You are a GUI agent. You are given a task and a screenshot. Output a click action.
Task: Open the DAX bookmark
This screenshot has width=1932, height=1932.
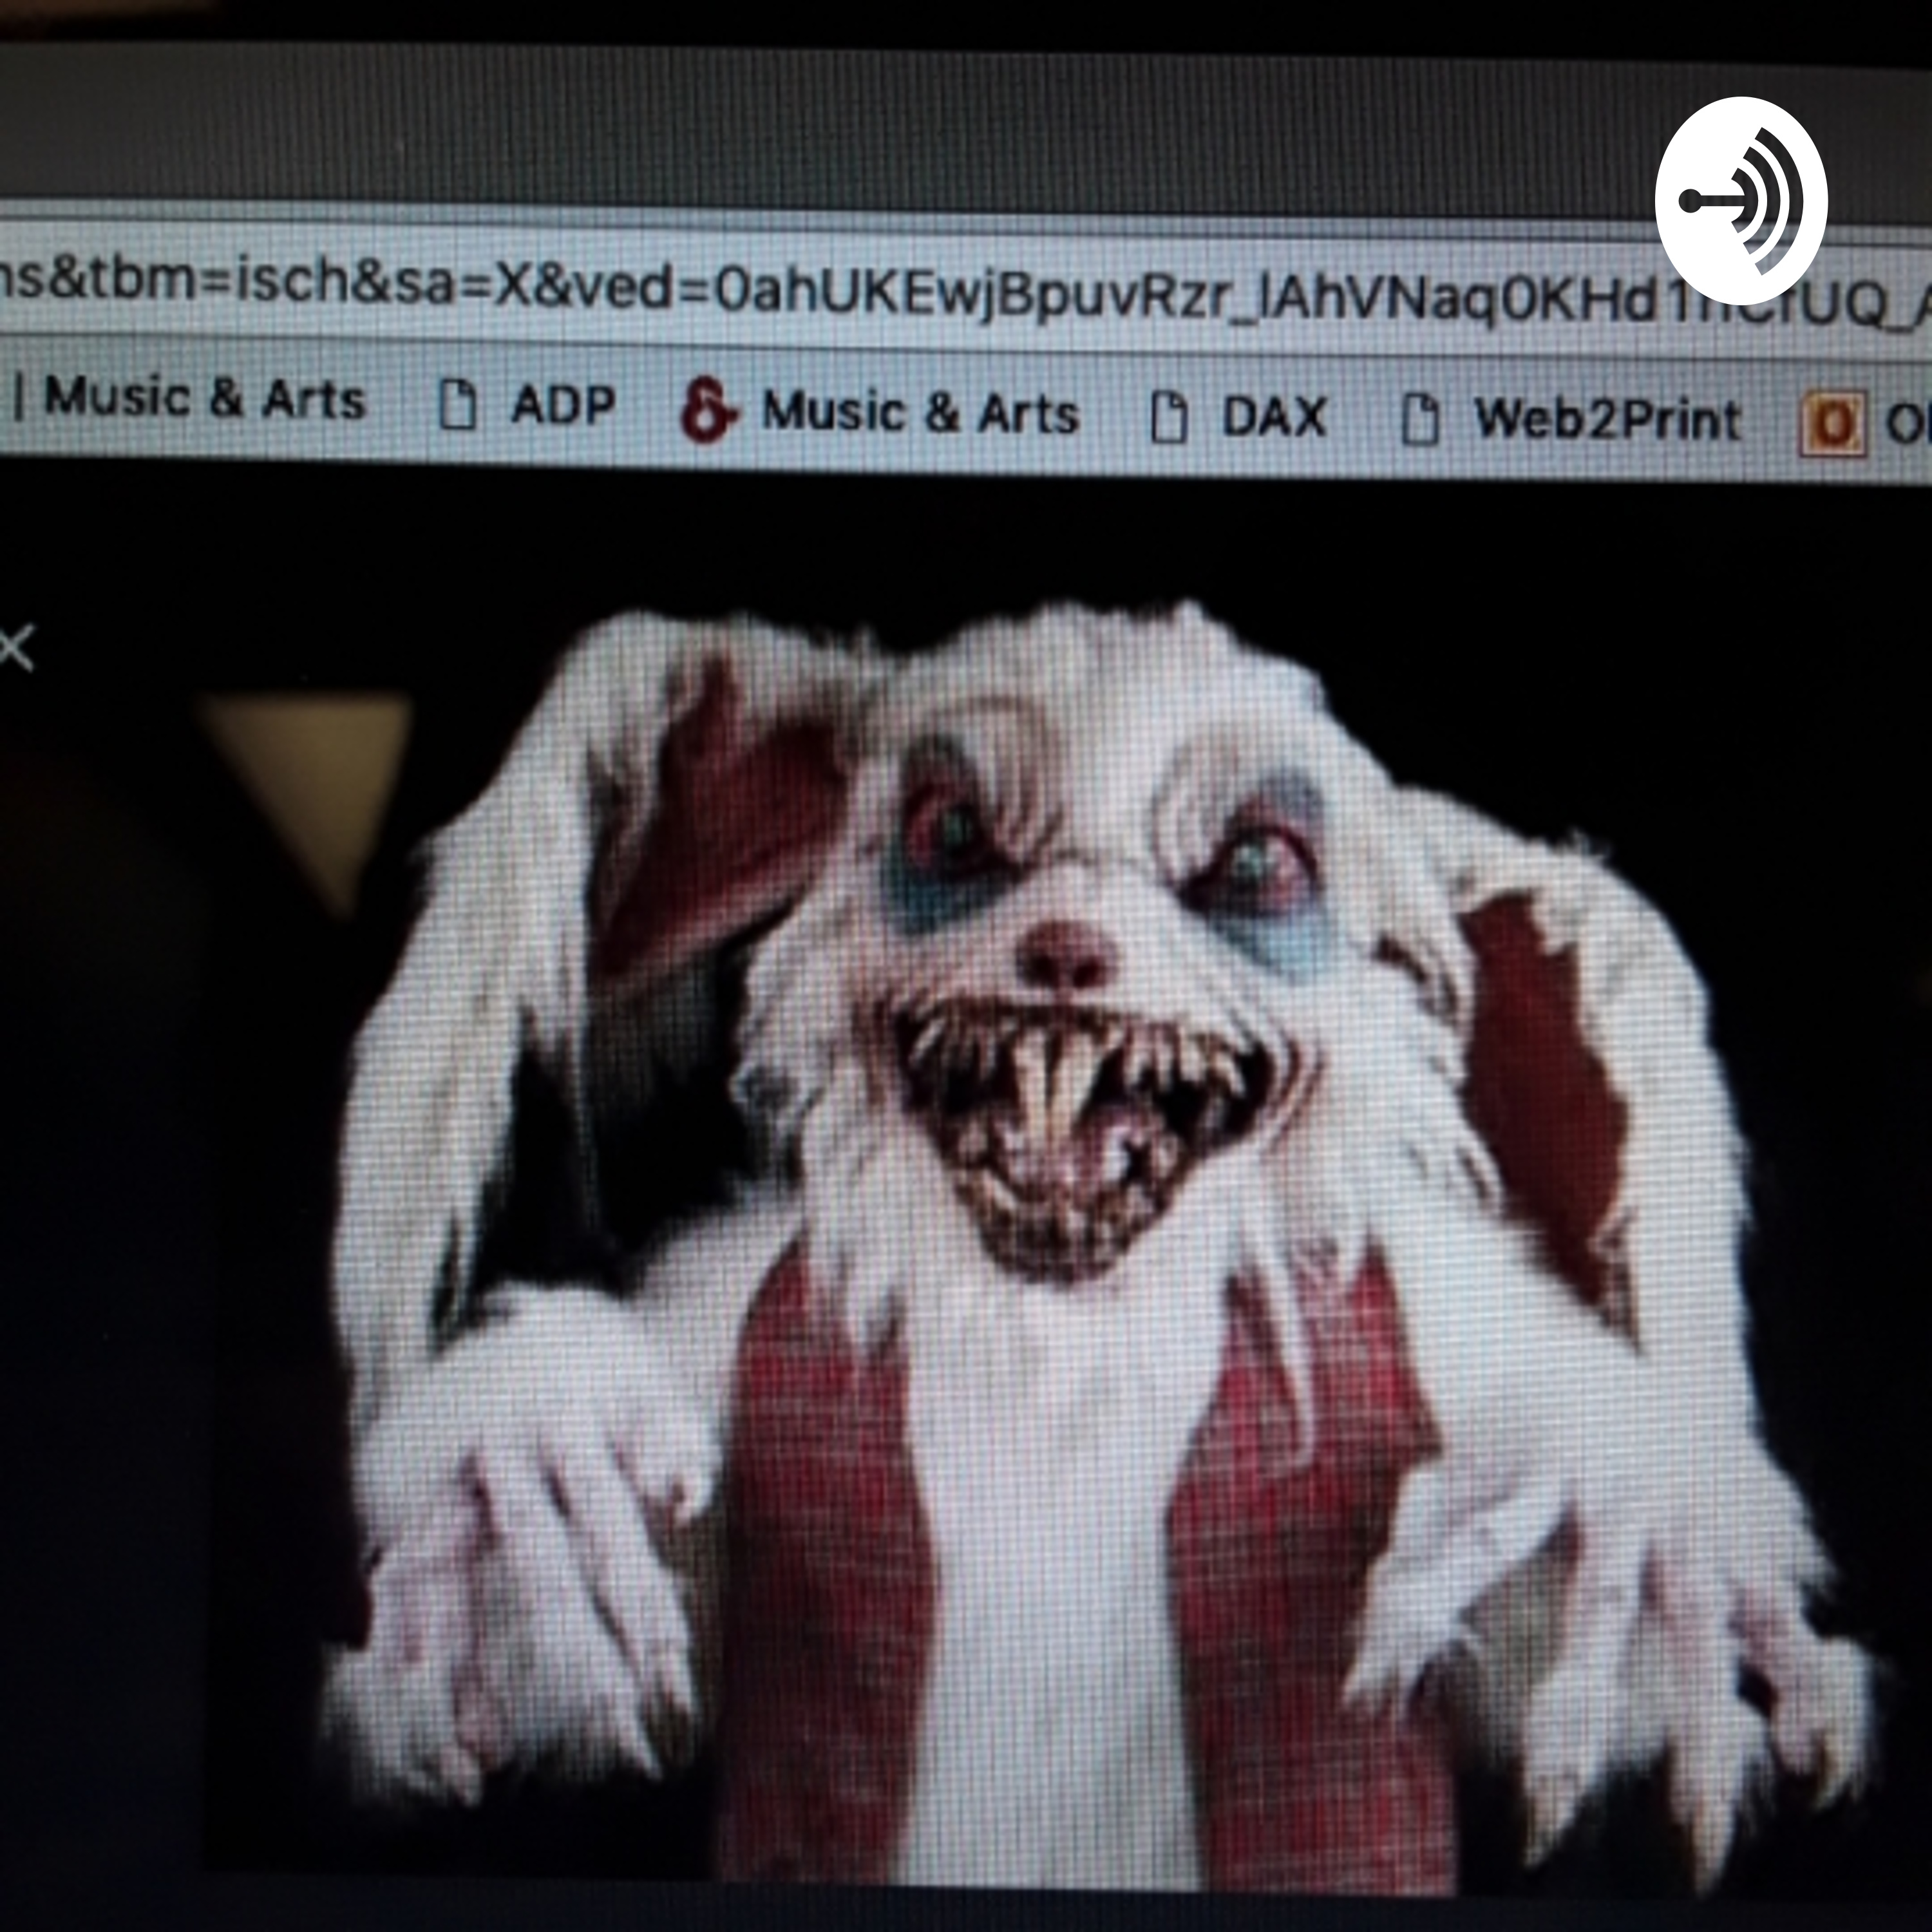[x=1274, y=416]
